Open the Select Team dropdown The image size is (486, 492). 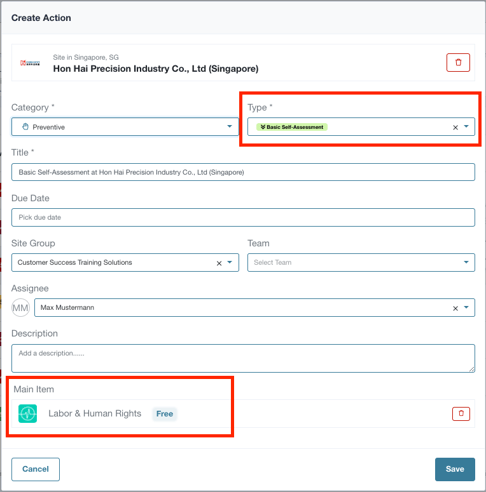[361, 262]
